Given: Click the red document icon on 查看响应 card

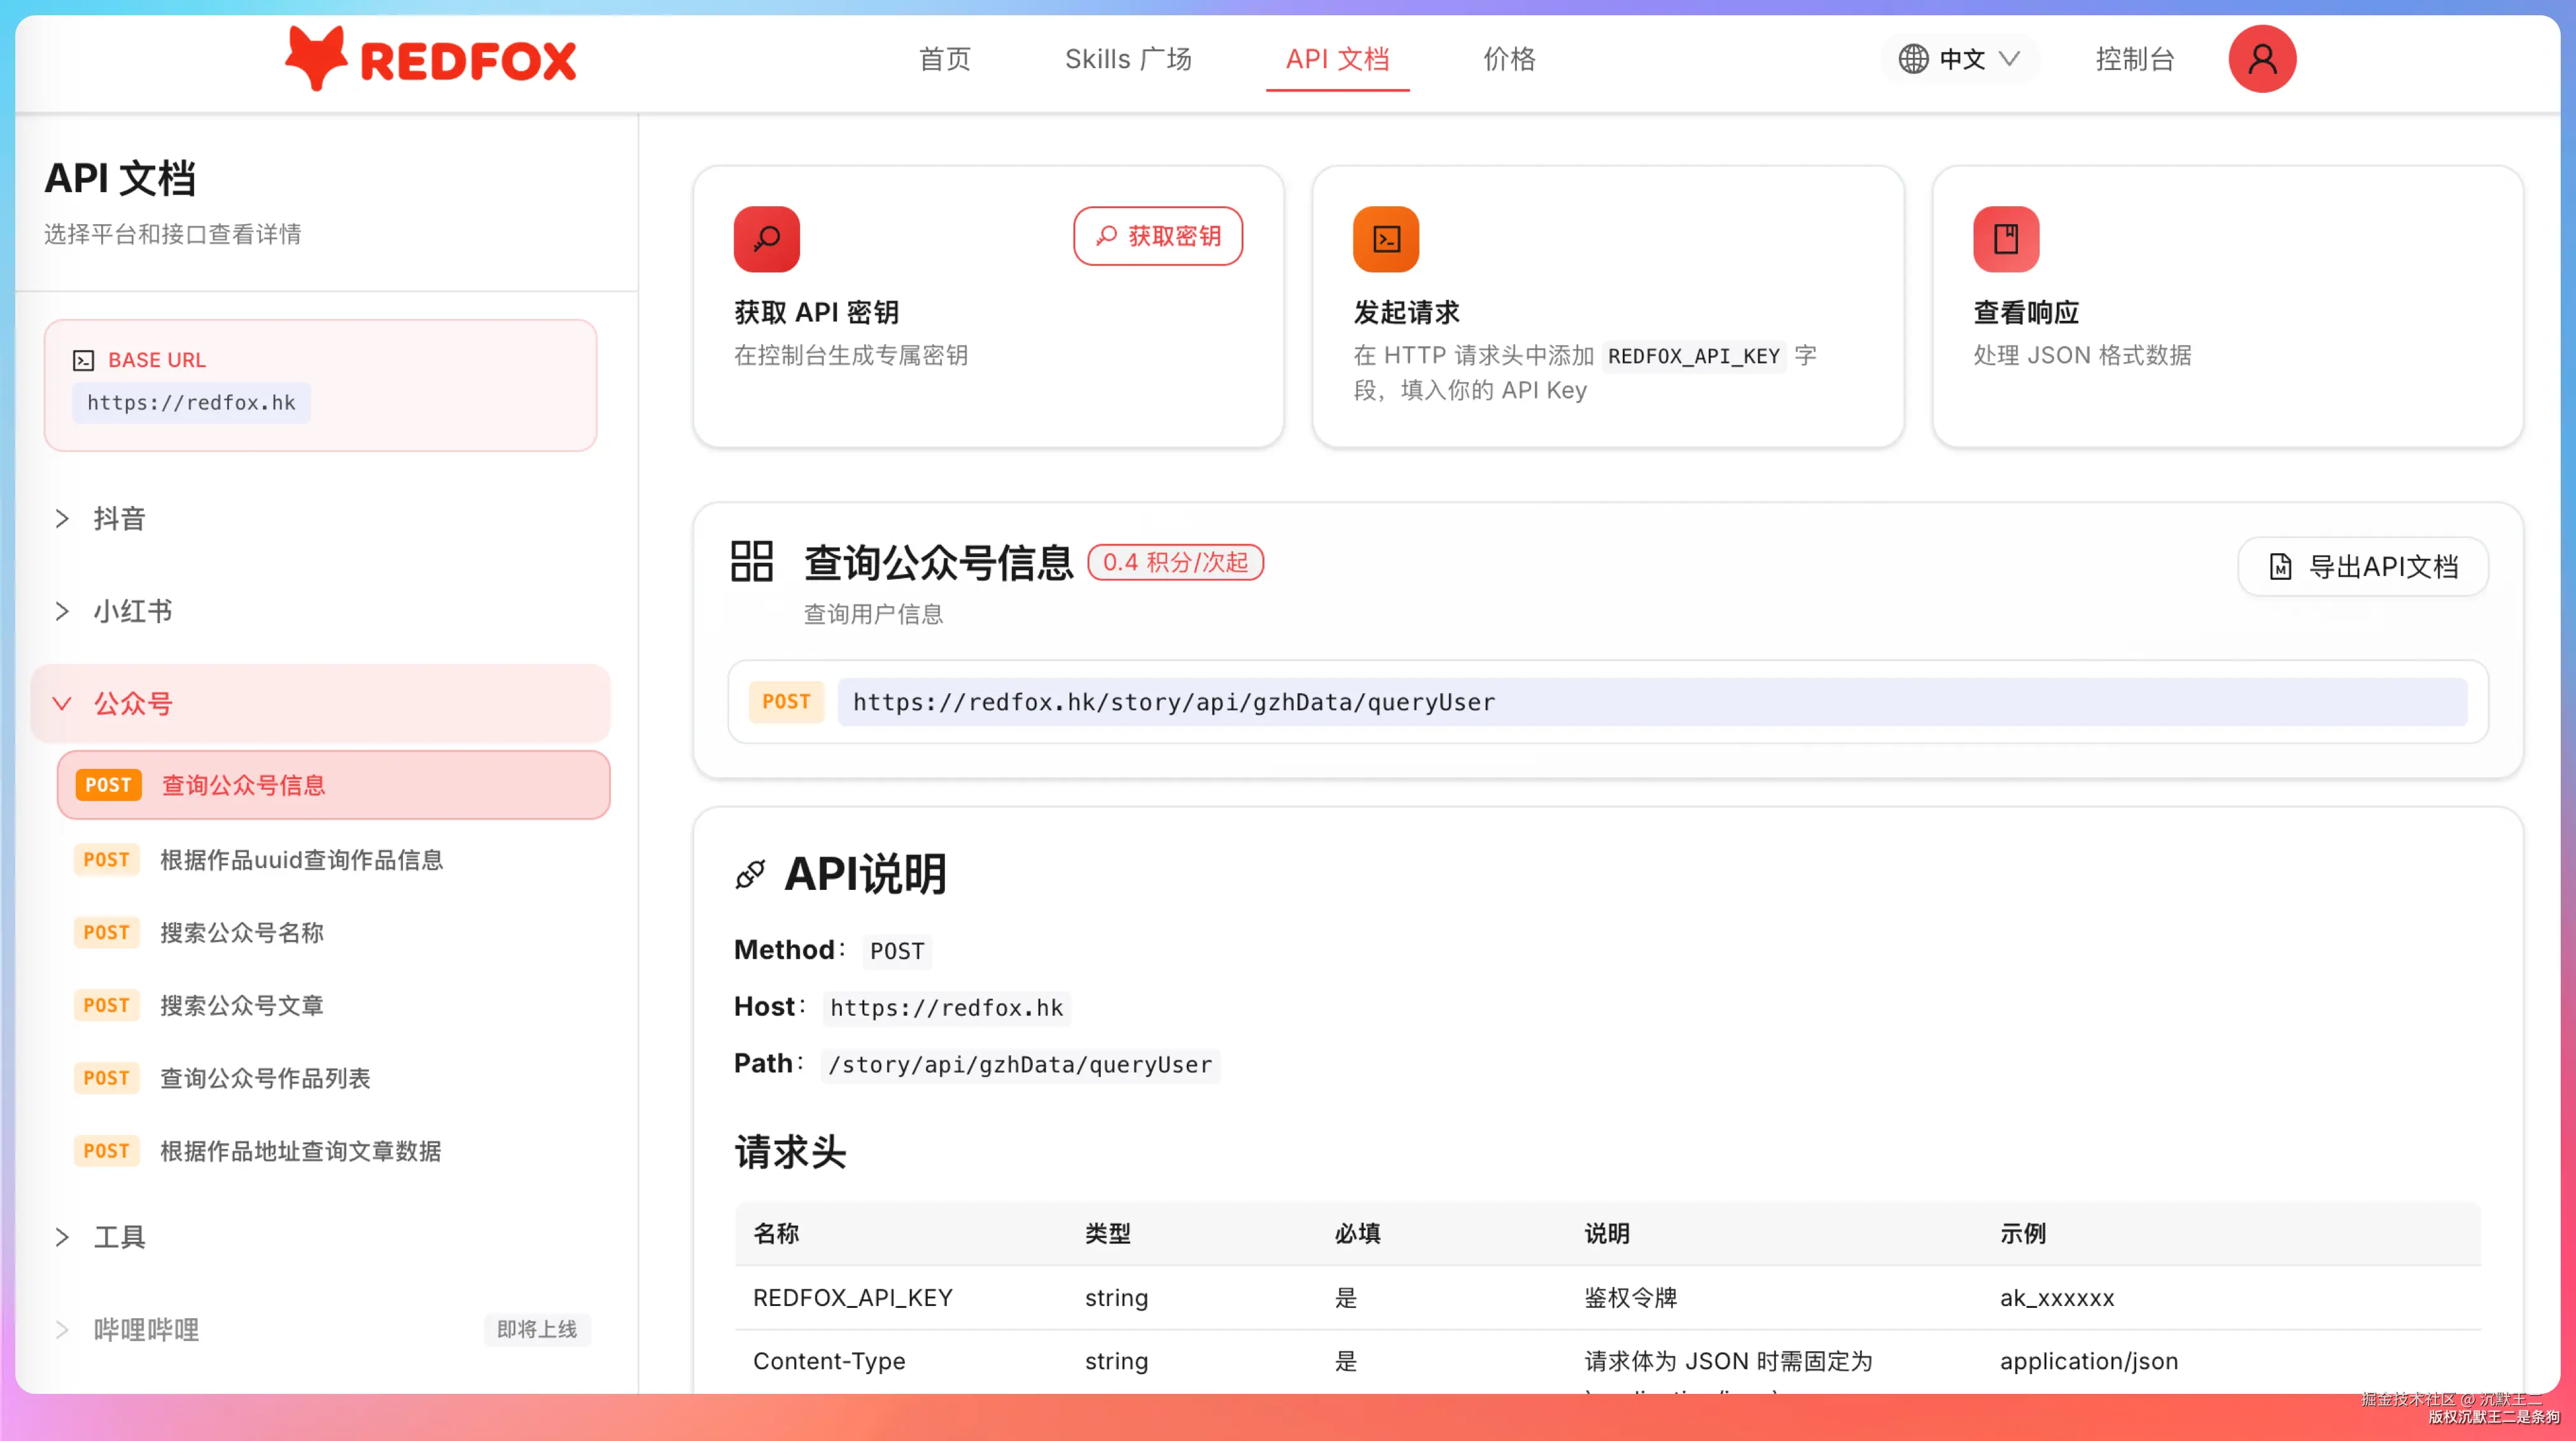Looking at the screenshot, I should [x=2006, y=239].
